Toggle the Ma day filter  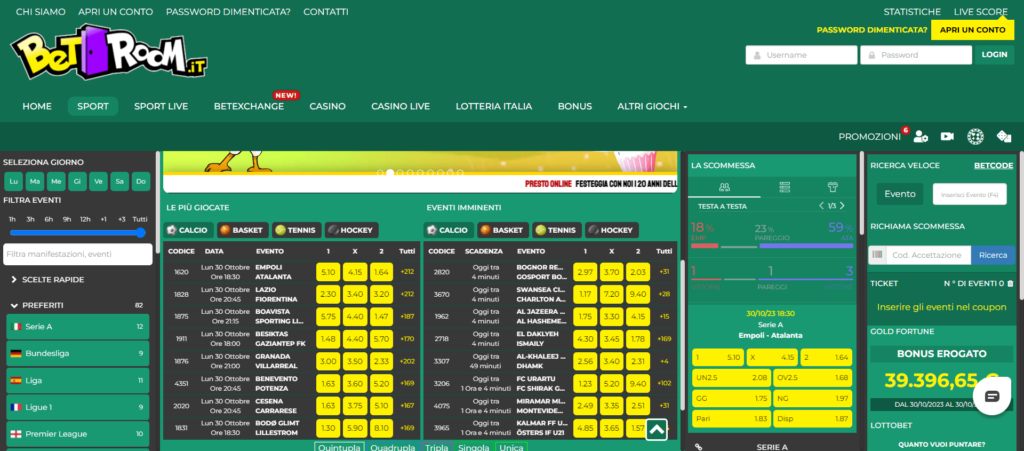tap(35, 181)
